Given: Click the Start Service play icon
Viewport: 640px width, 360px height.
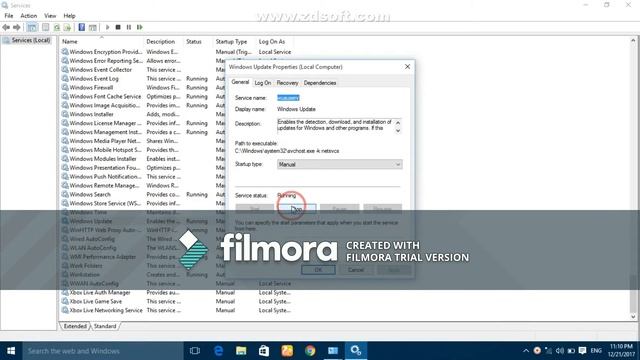Looking at the screenshot, I should [107, 27].
